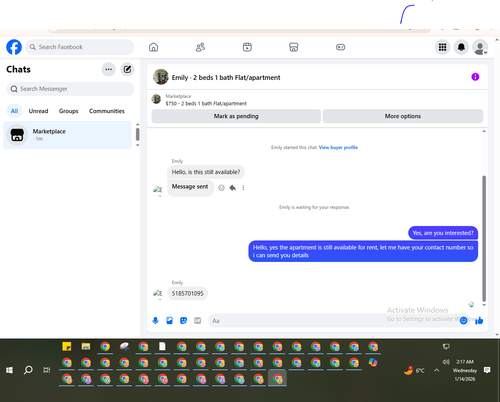Click the chat list scrollbar handle
This screenshot has height=402, width=500.
[137, 134]
